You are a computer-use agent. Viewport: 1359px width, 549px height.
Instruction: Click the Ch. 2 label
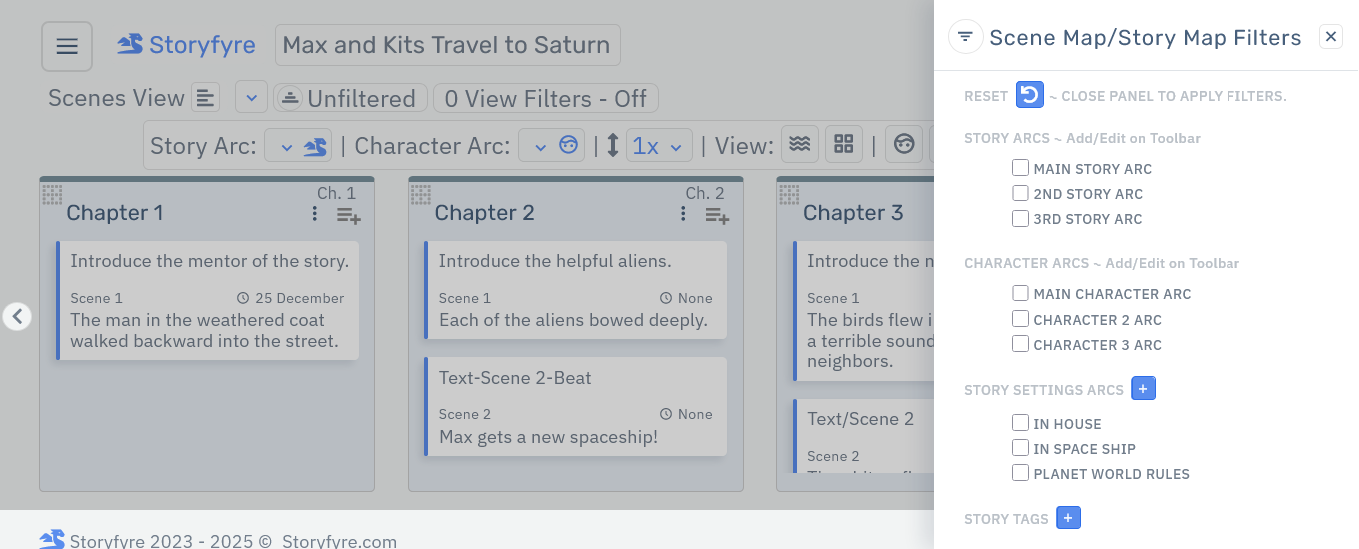[x=705, y=193]
